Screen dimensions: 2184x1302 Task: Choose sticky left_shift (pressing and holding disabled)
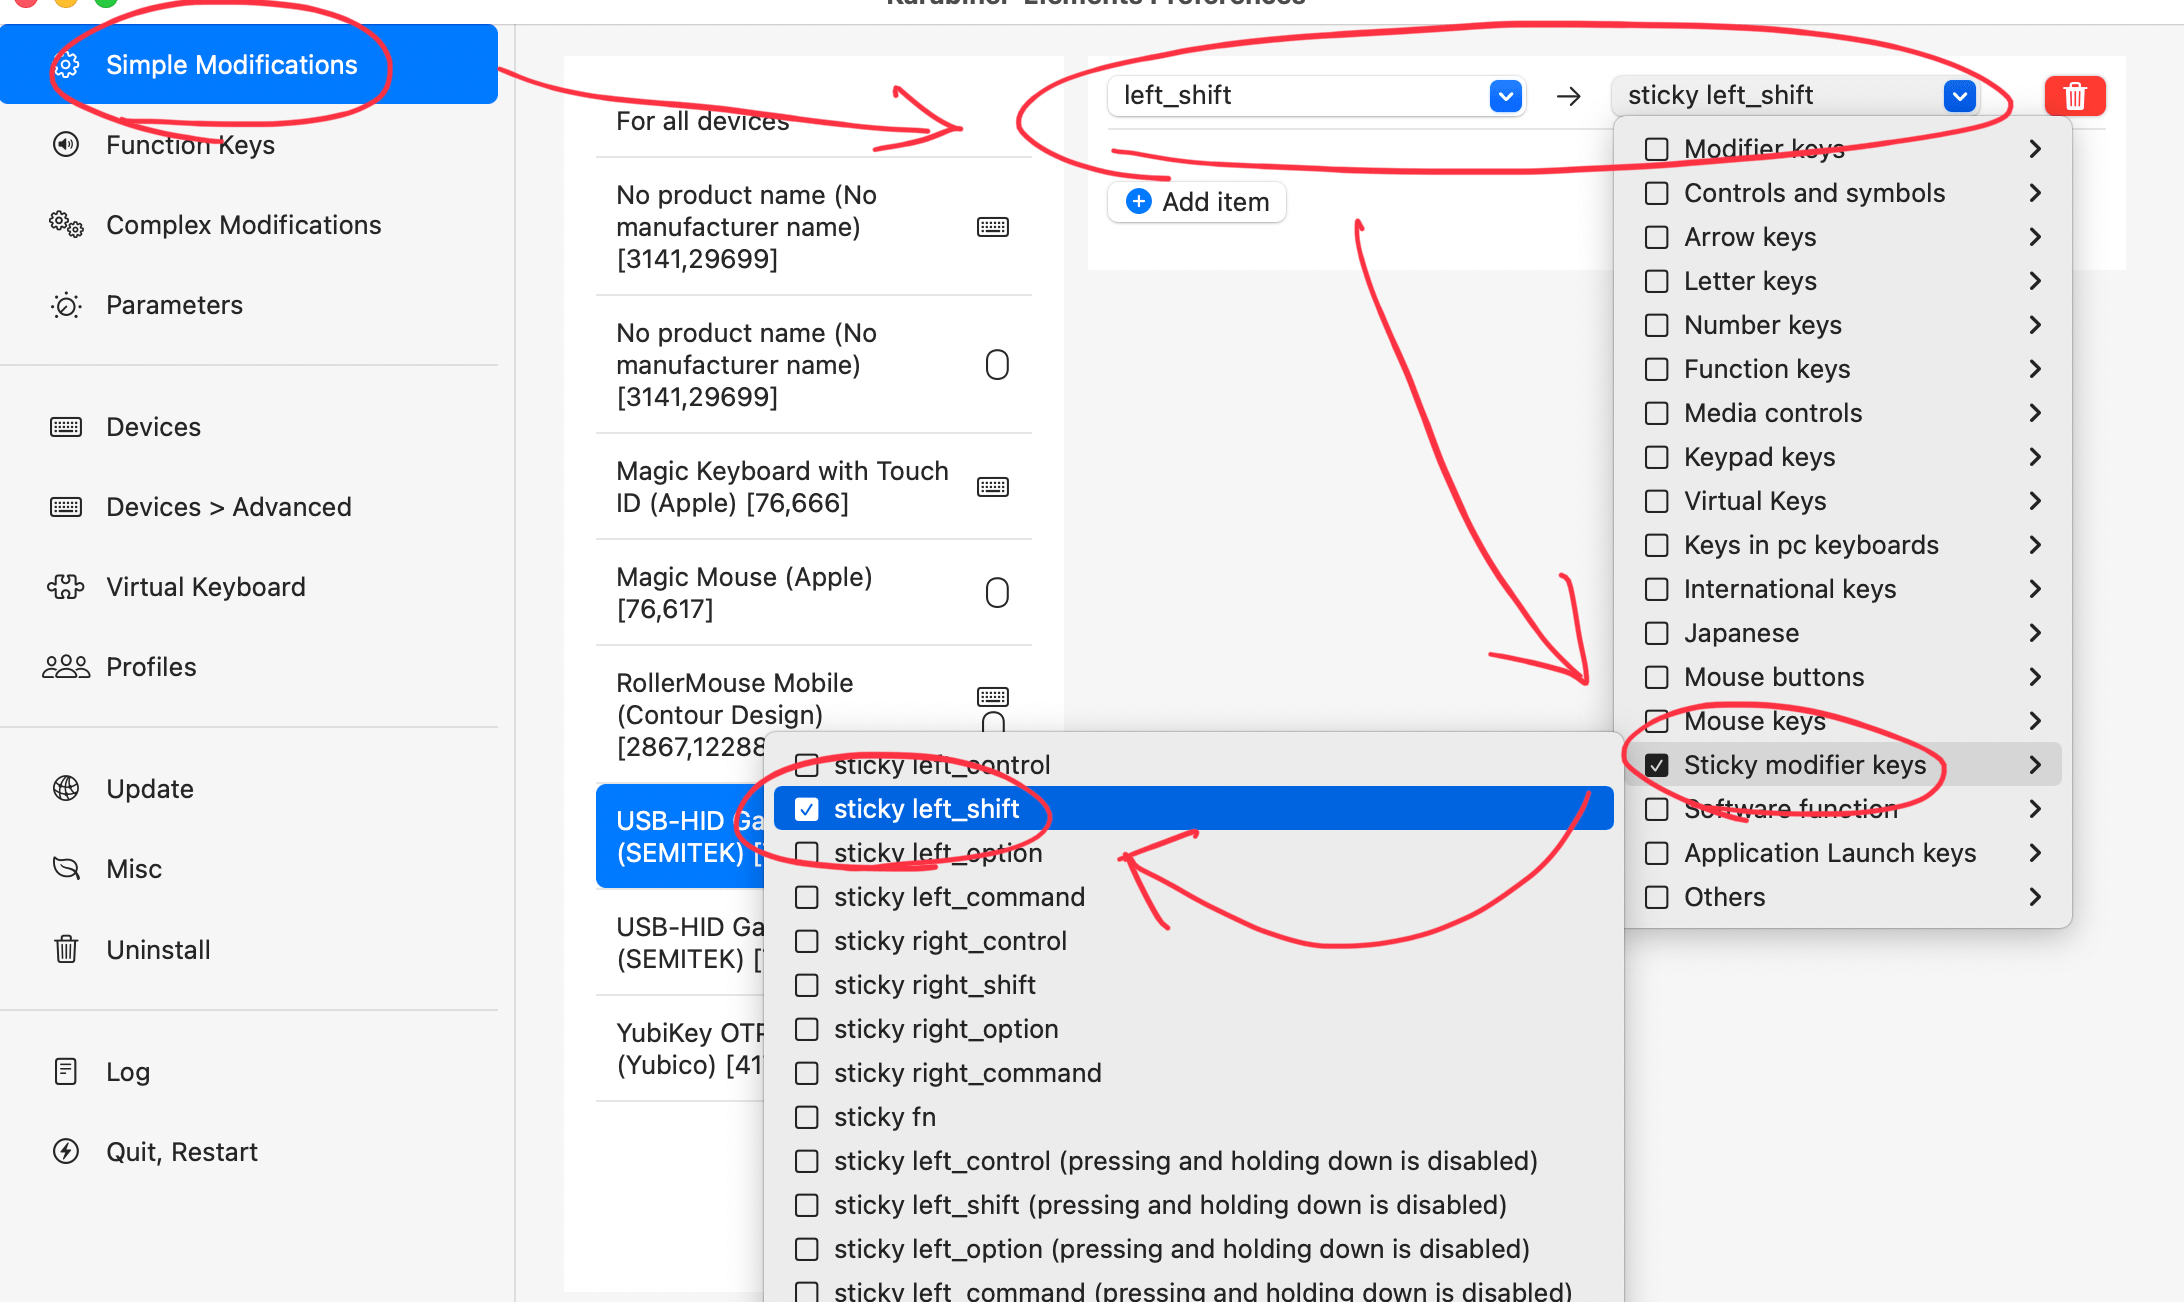[x=1194, y=1205]
